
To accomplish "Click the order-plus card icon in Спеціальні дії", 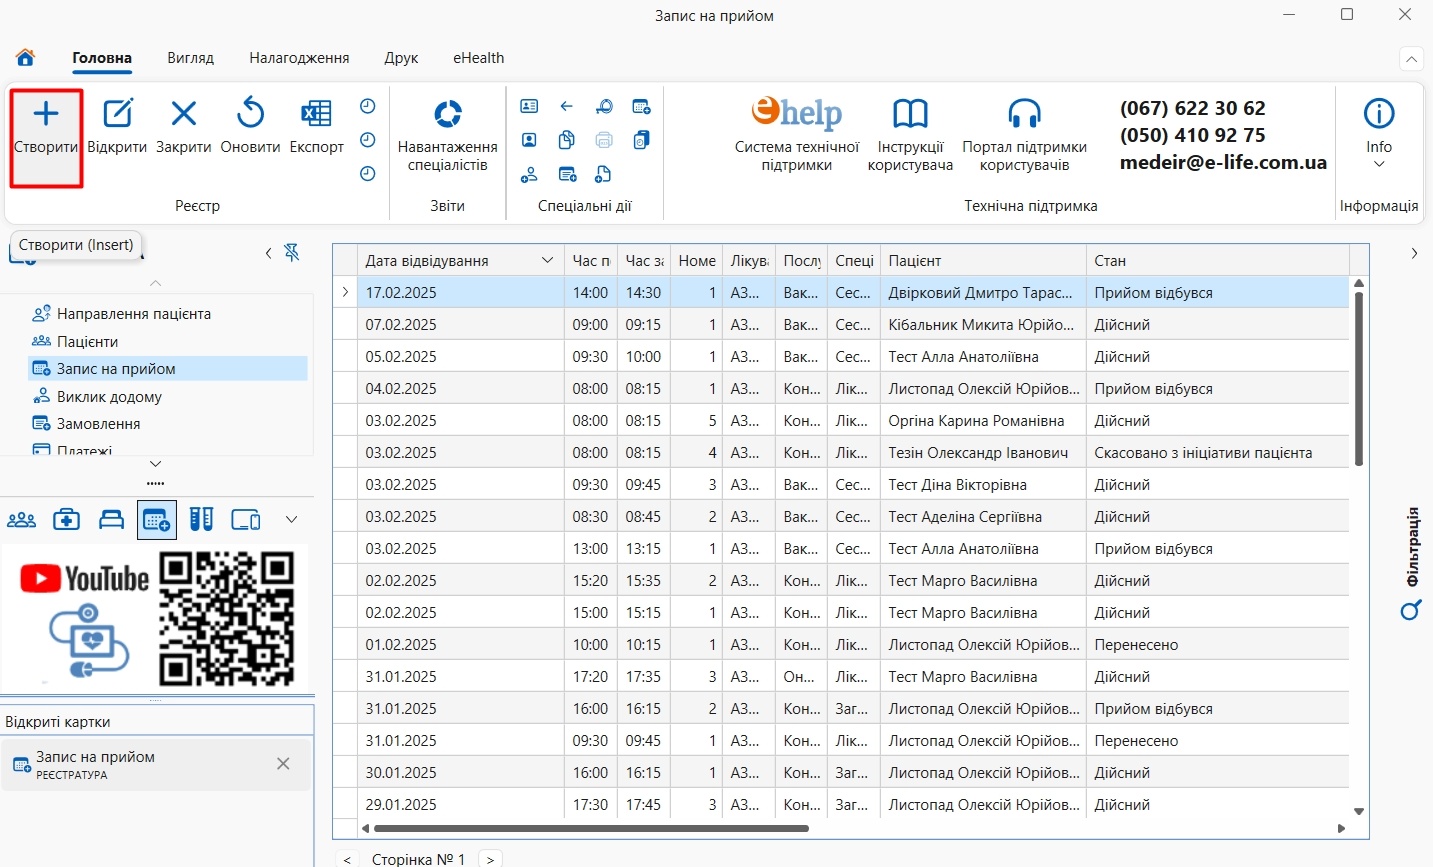I will point(567,174).
